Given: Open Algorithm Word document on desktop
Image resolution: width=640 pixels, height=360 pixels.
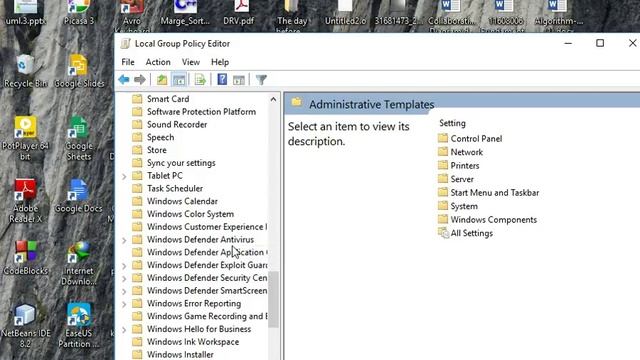Looking at the screenshot, I should 558,16.
